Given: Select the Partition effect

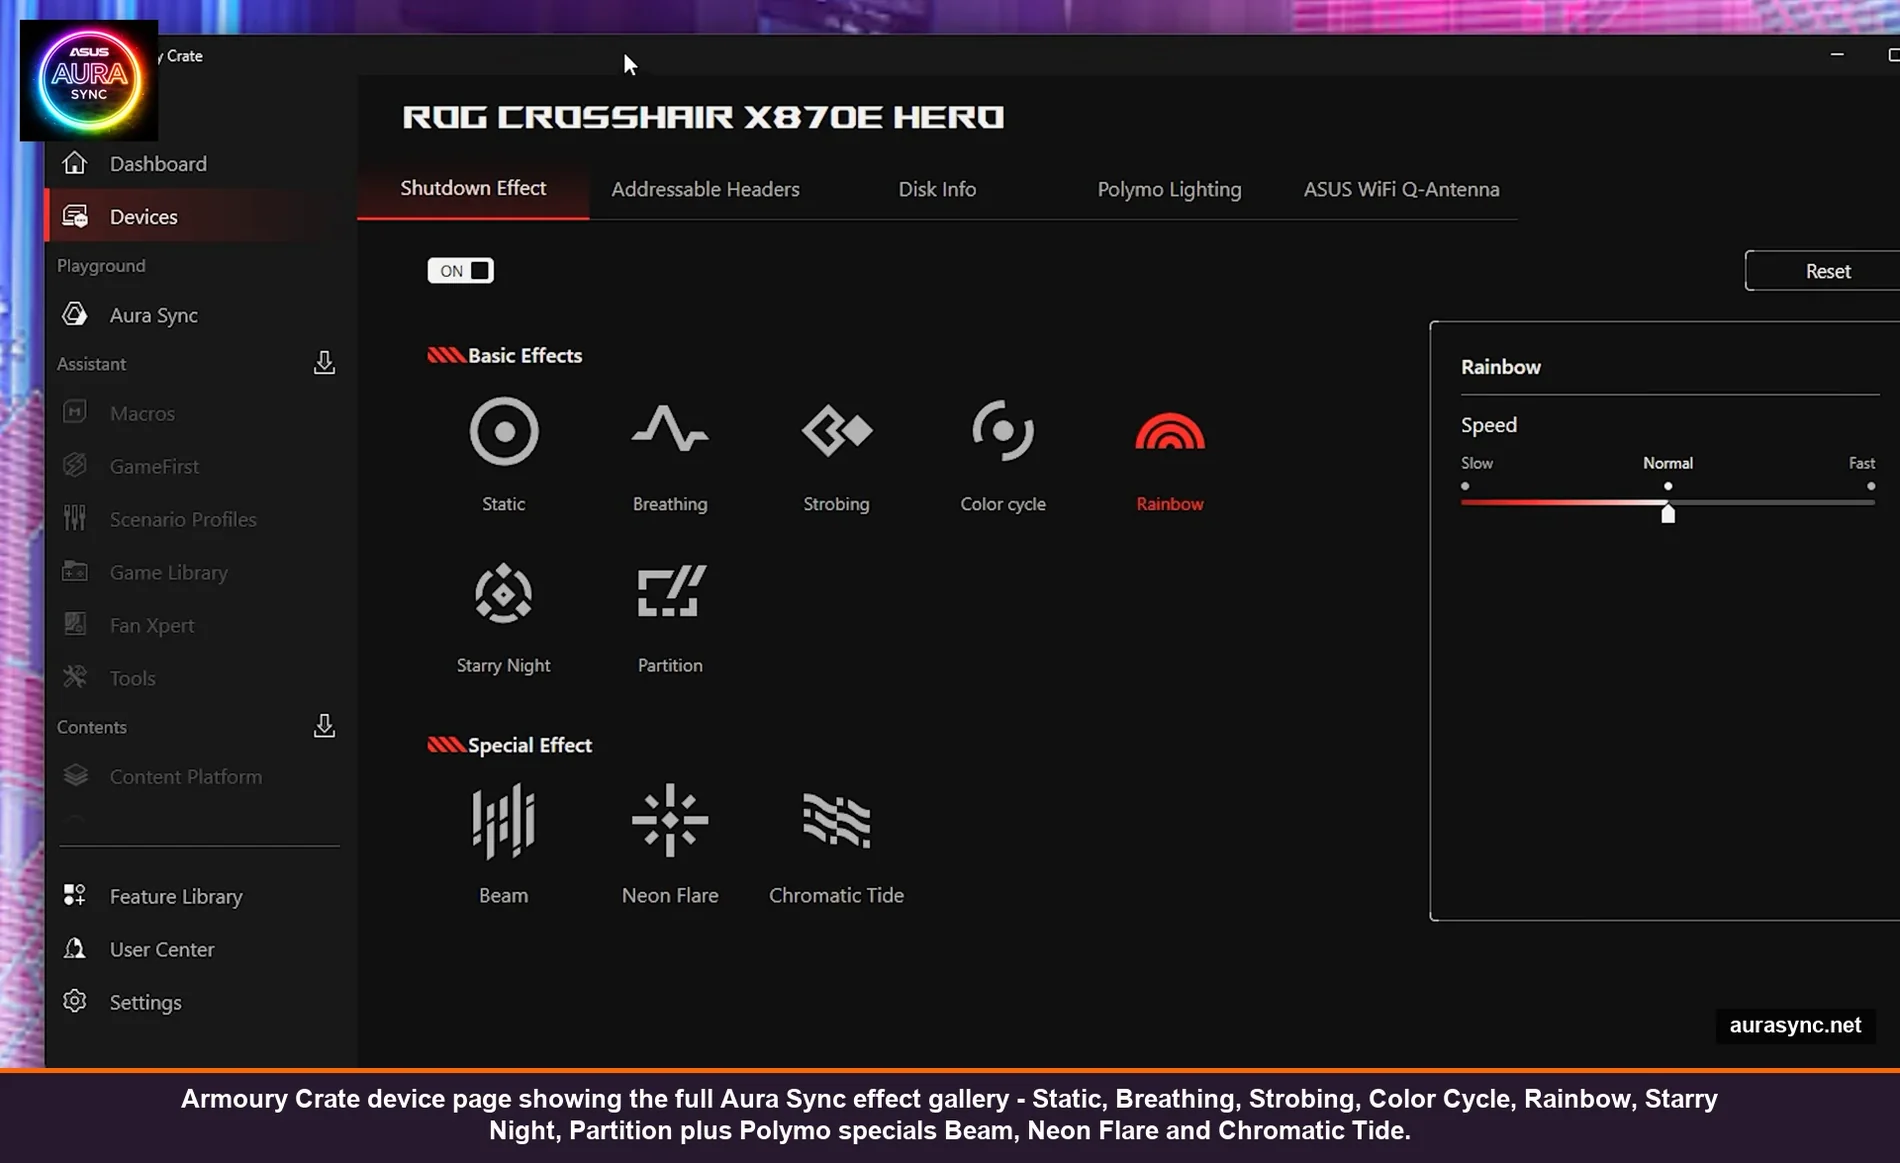Looking at the screenshot, I should 669,594.
